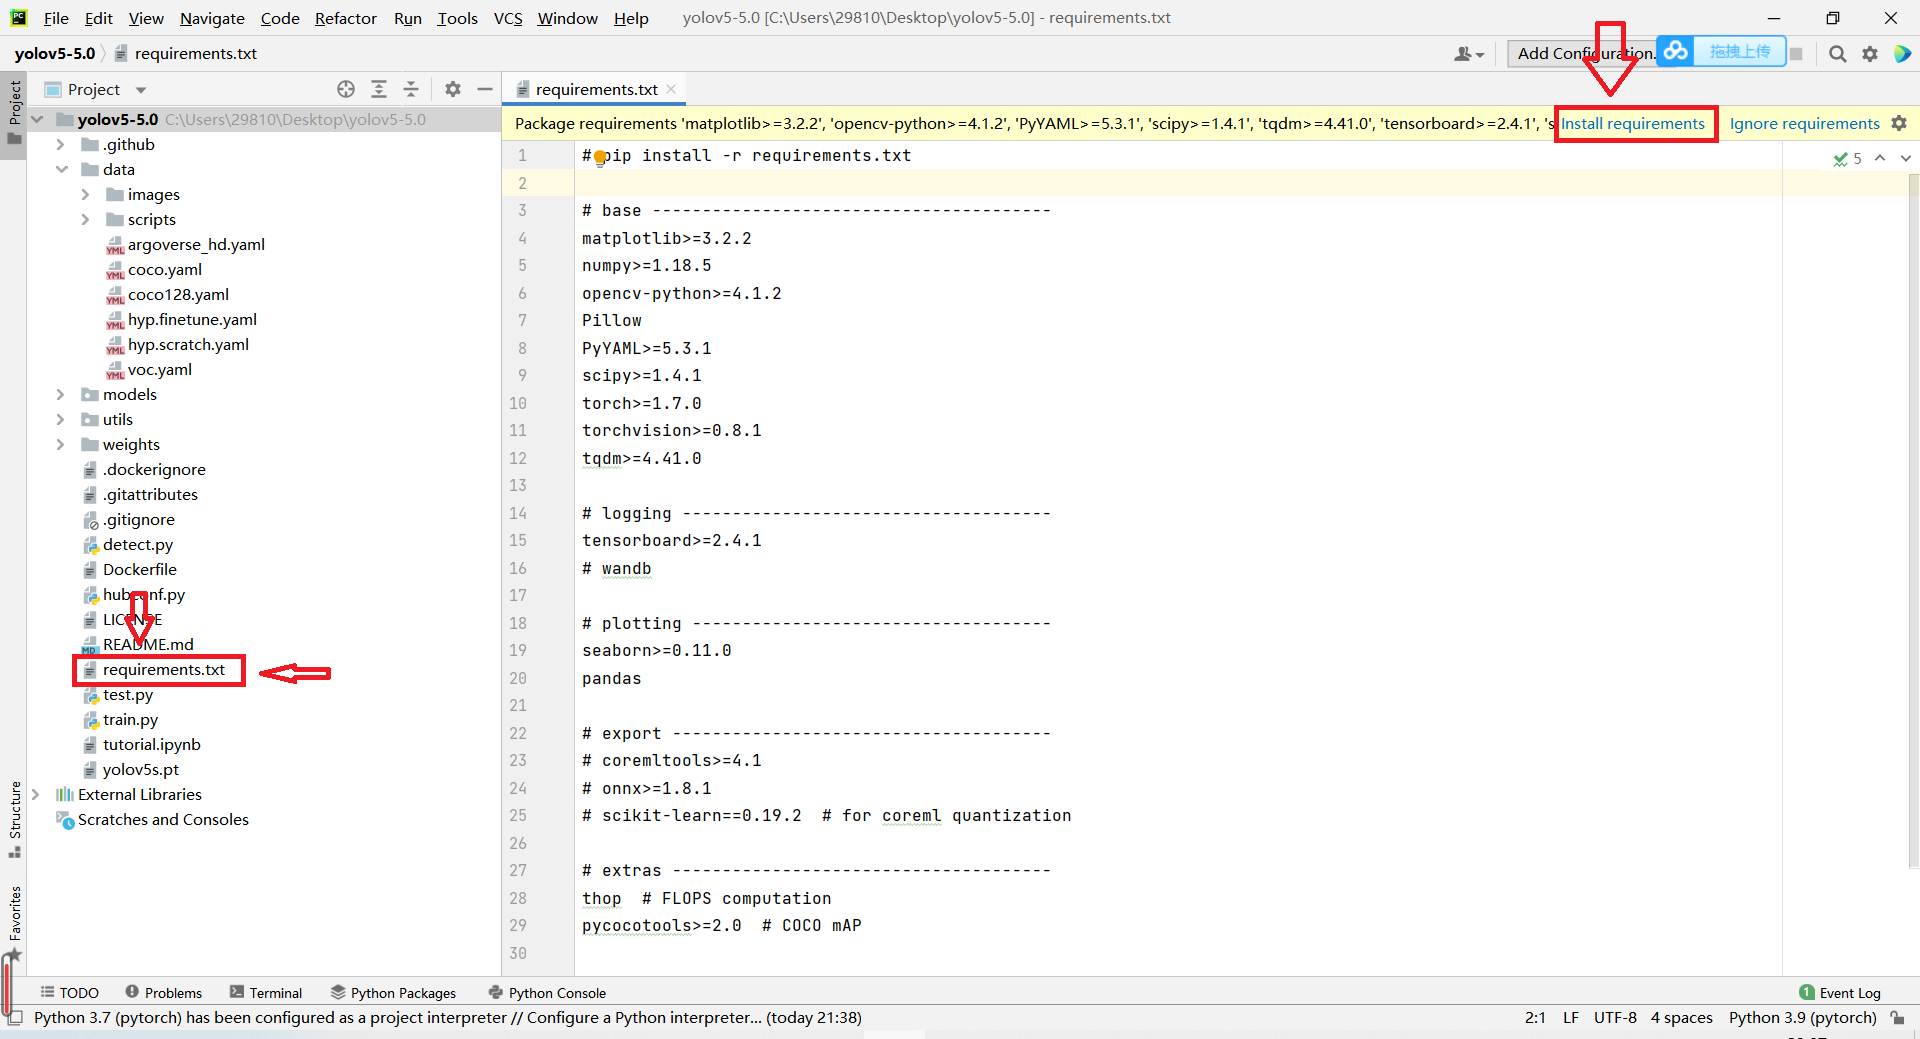Open IDE settings gear in top toolbar
This screenshot has height=1039, width=1920.
point(1870,54)
